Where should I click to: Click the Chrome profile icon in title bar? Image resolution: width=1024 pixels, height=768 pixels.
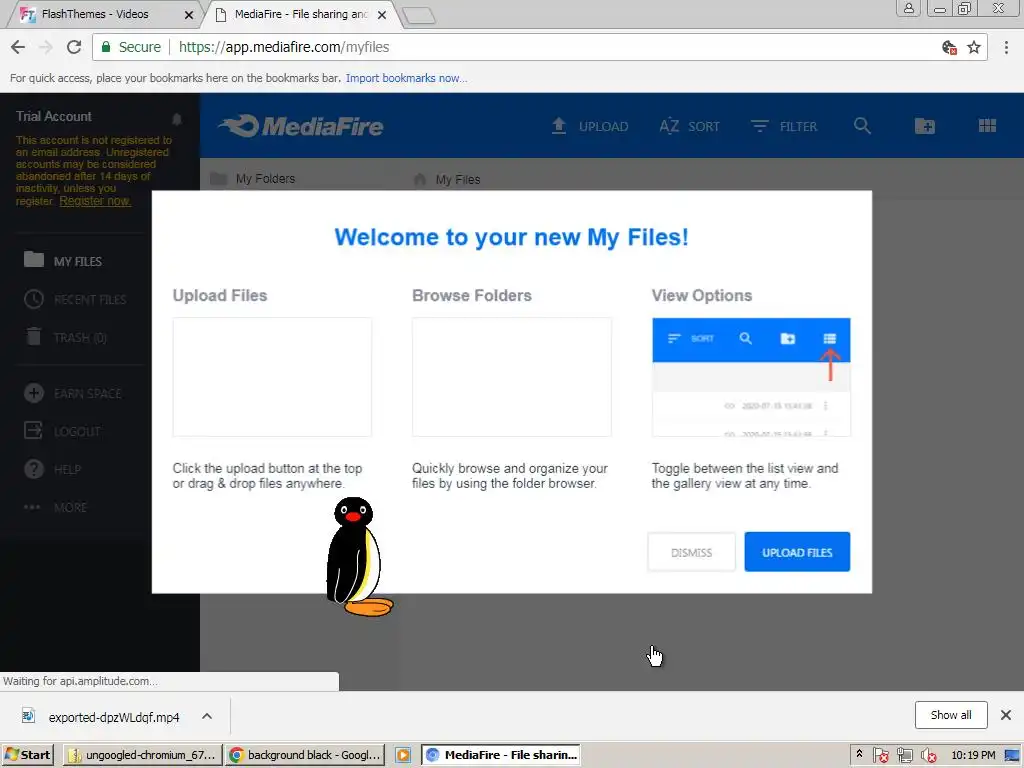point(908,8)
